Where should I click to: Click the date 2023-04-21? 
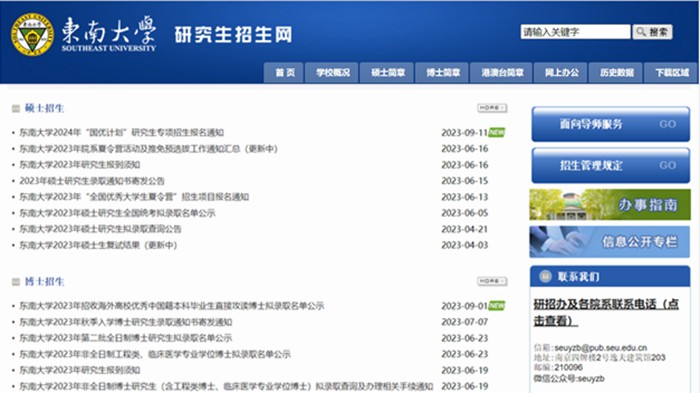pyautogui.click(x=464, y=229)
